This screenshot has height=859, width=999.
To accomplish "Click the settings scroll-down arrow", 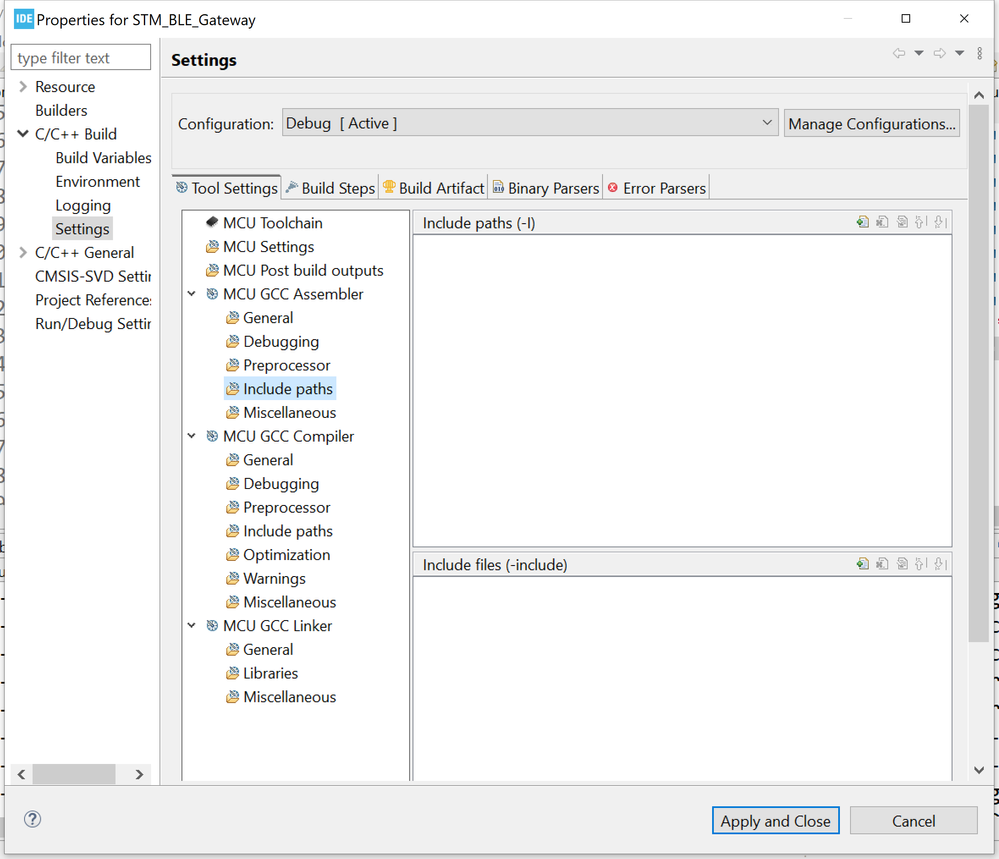I will pyautogui.click(x=979, y=770).
